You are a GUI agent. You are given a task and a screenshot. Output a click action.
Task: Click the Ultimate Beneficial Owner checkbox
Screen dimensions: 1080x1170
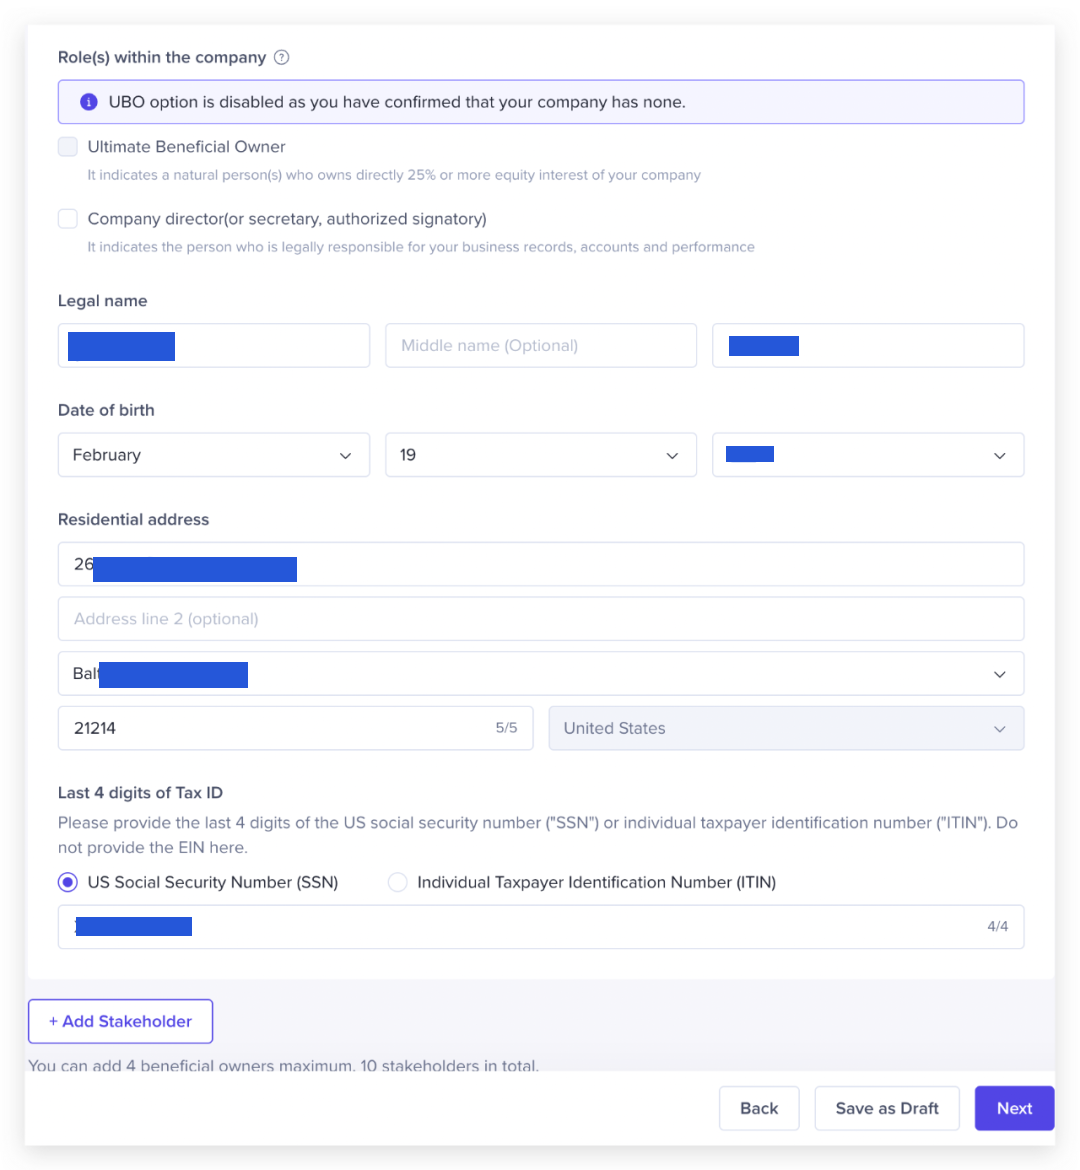point(68,147)
